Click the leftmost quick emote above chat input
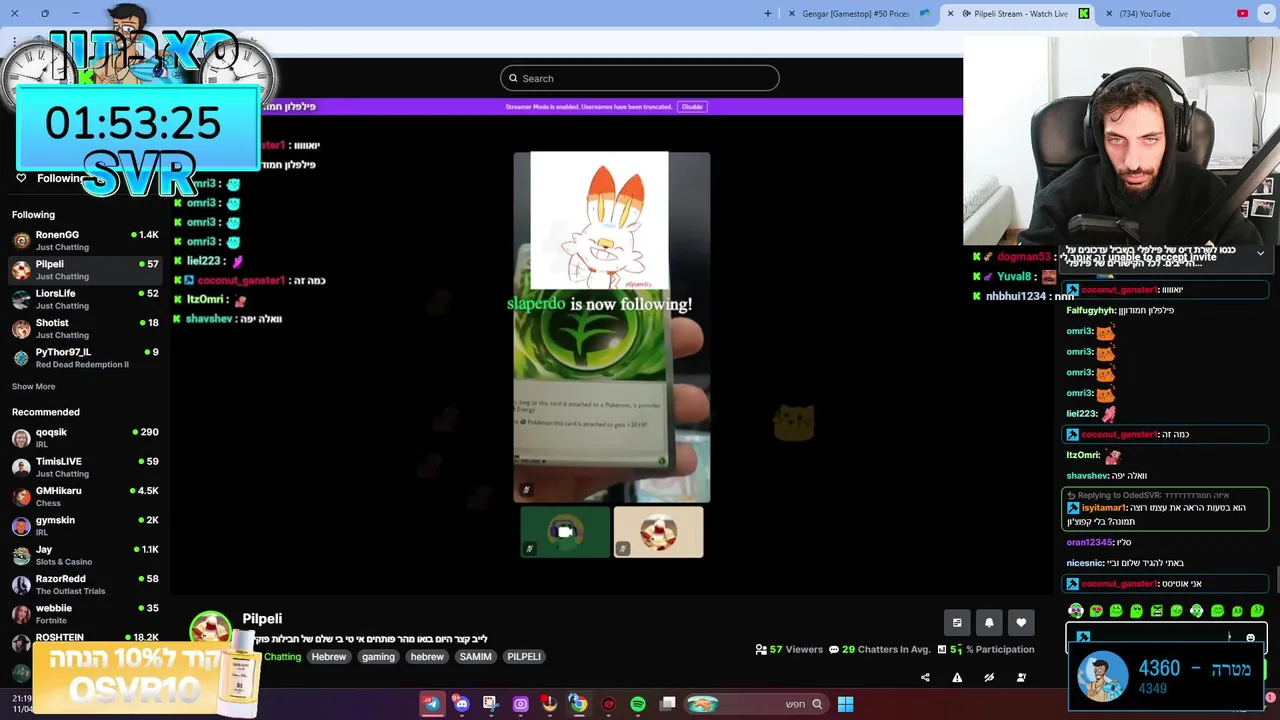The image size is (1280, 720). click(1076, 610)
